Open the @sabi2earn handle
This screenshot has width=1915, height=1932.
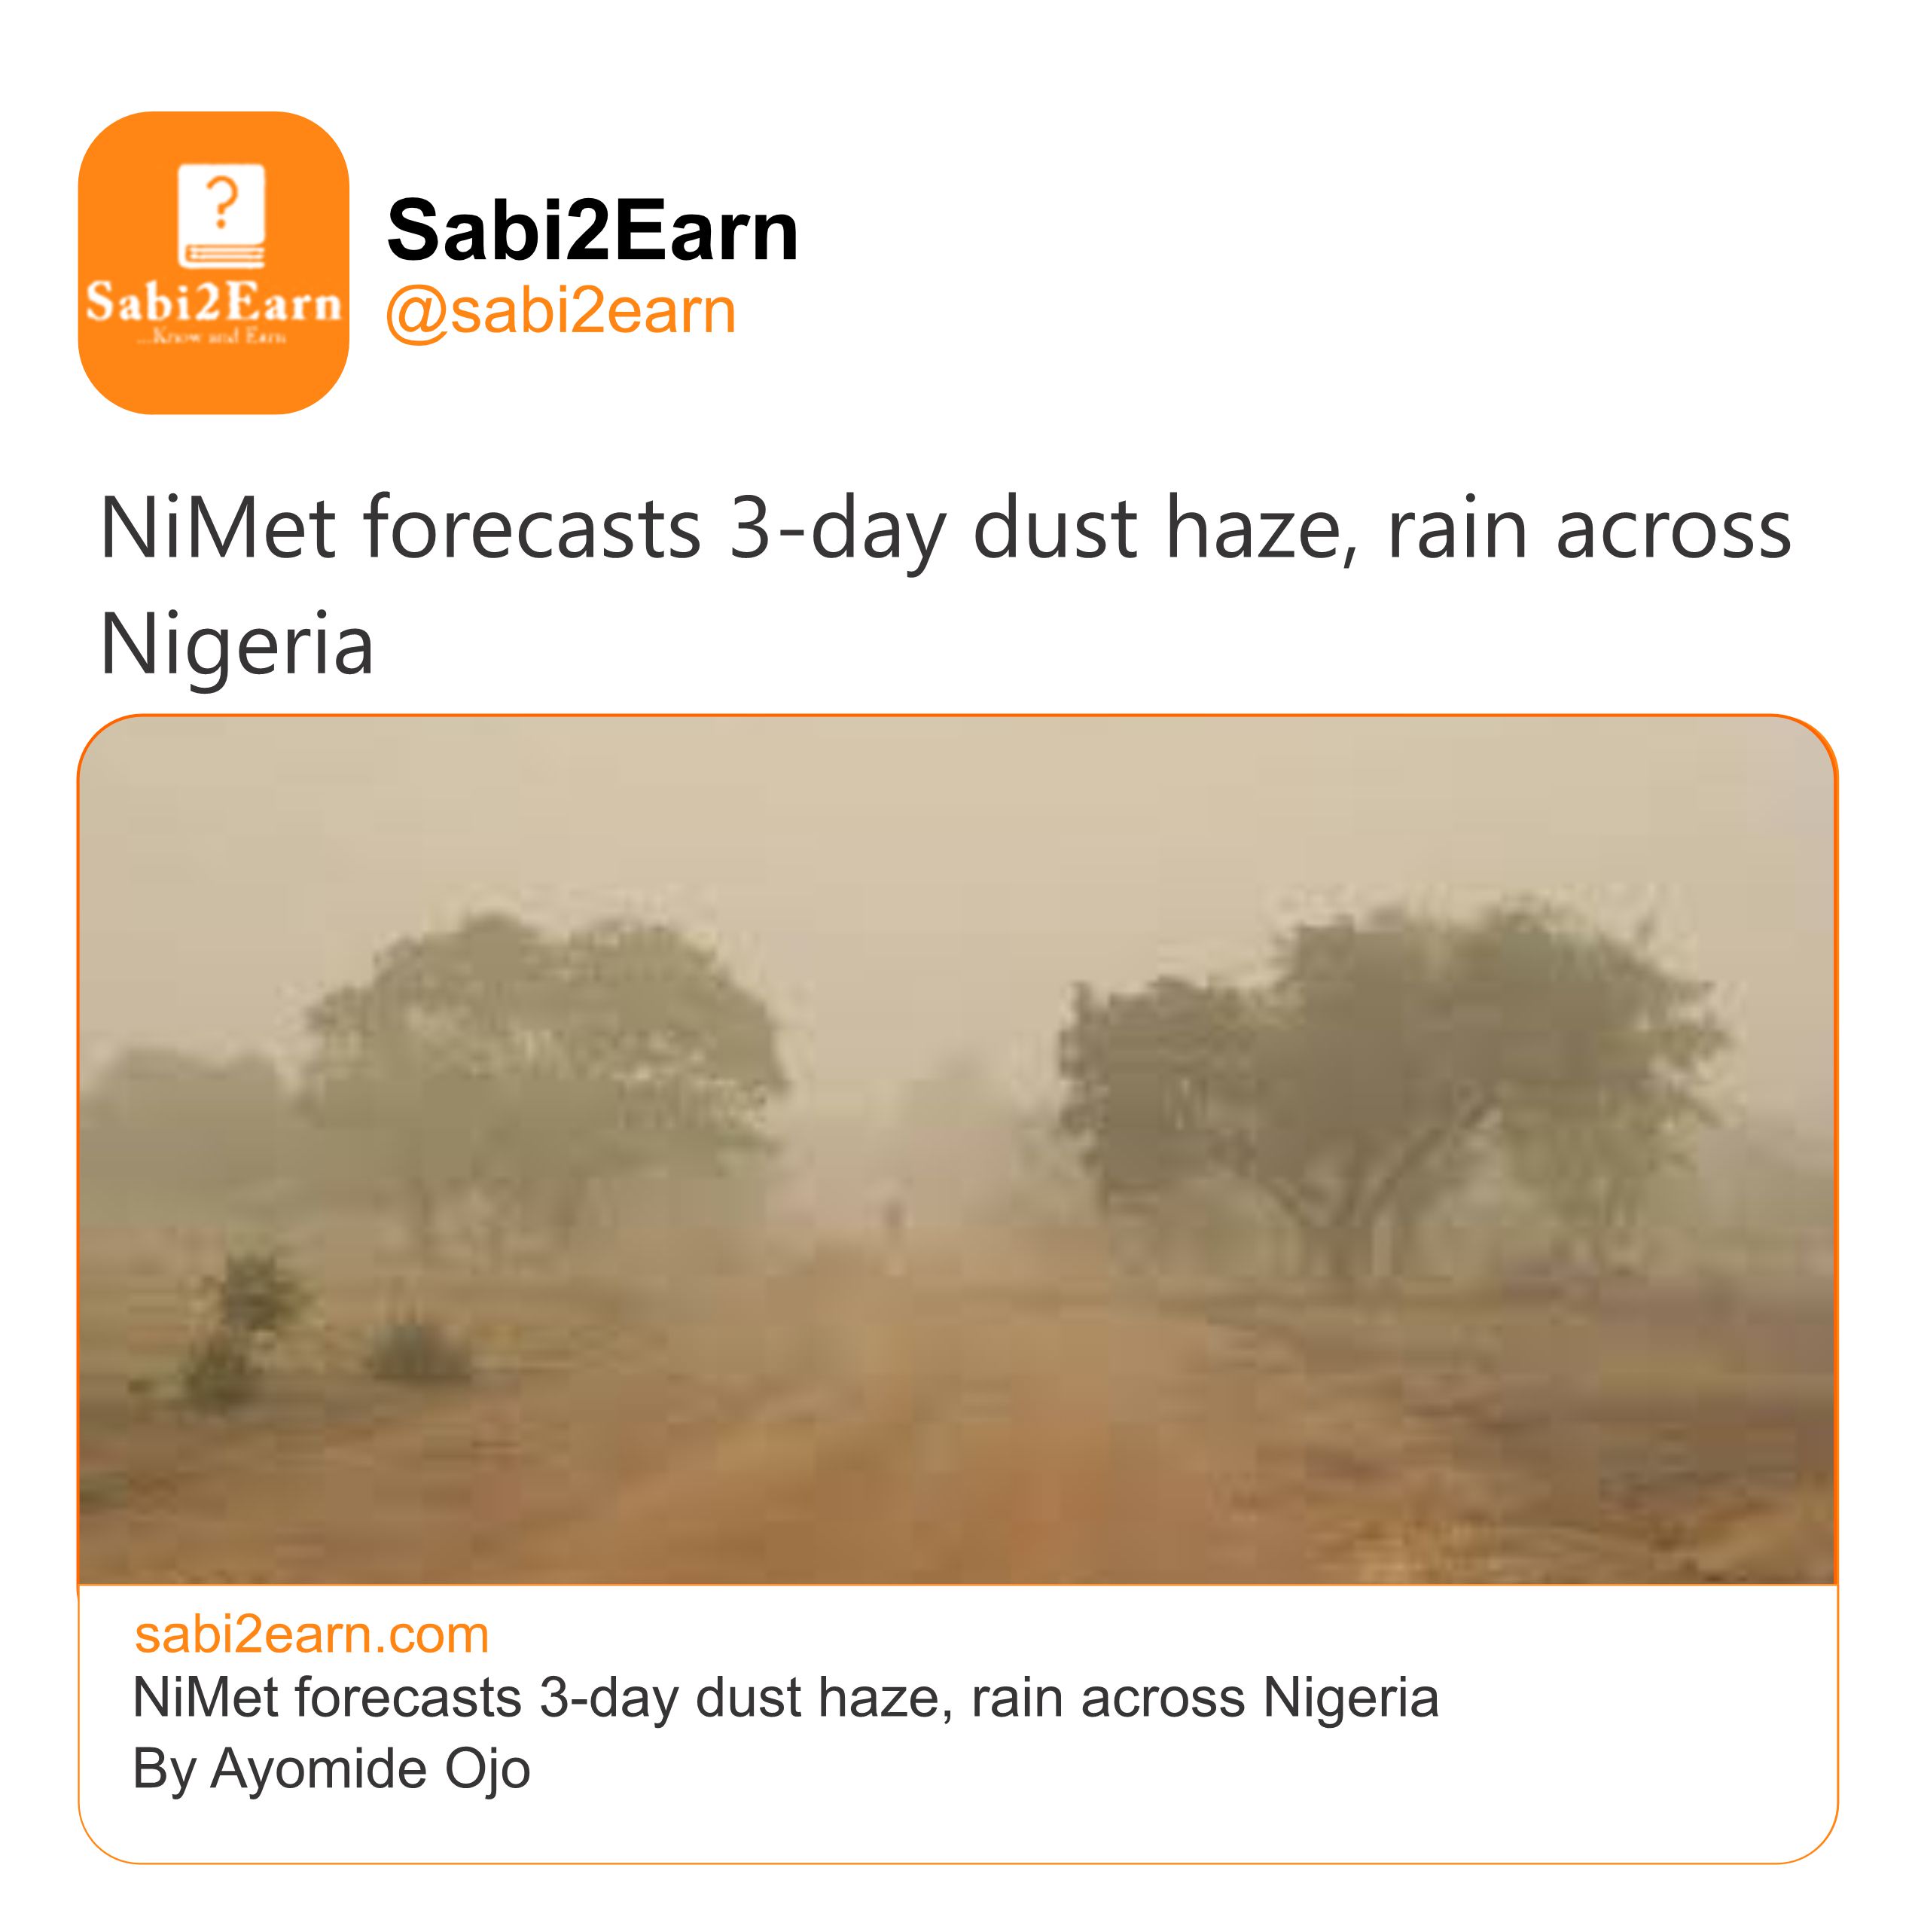560,311
